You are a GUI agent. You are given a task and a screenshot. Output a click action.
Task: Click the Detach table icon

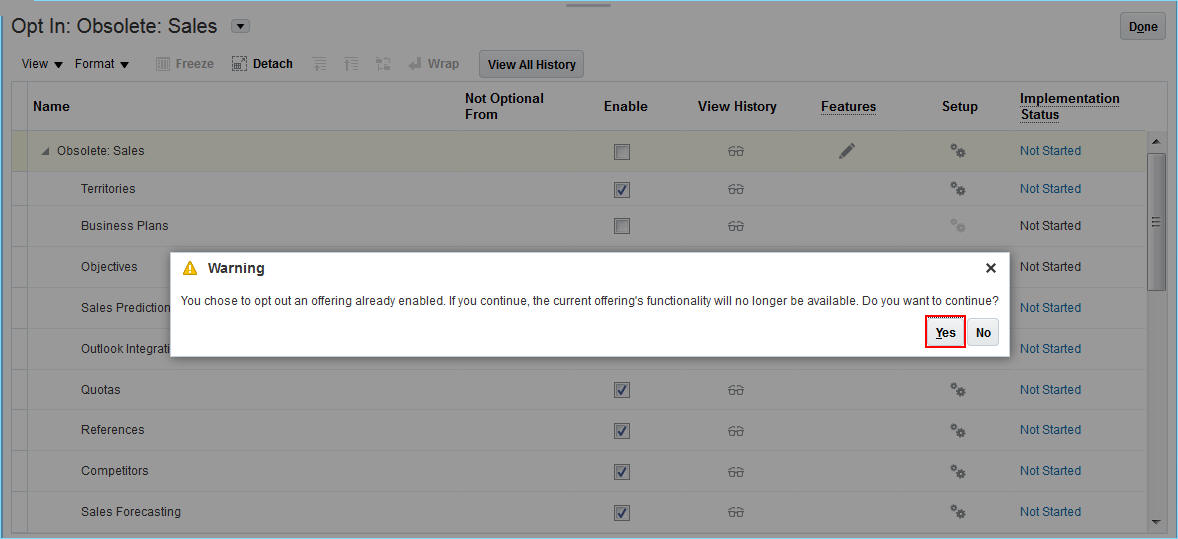click(239, 64)
